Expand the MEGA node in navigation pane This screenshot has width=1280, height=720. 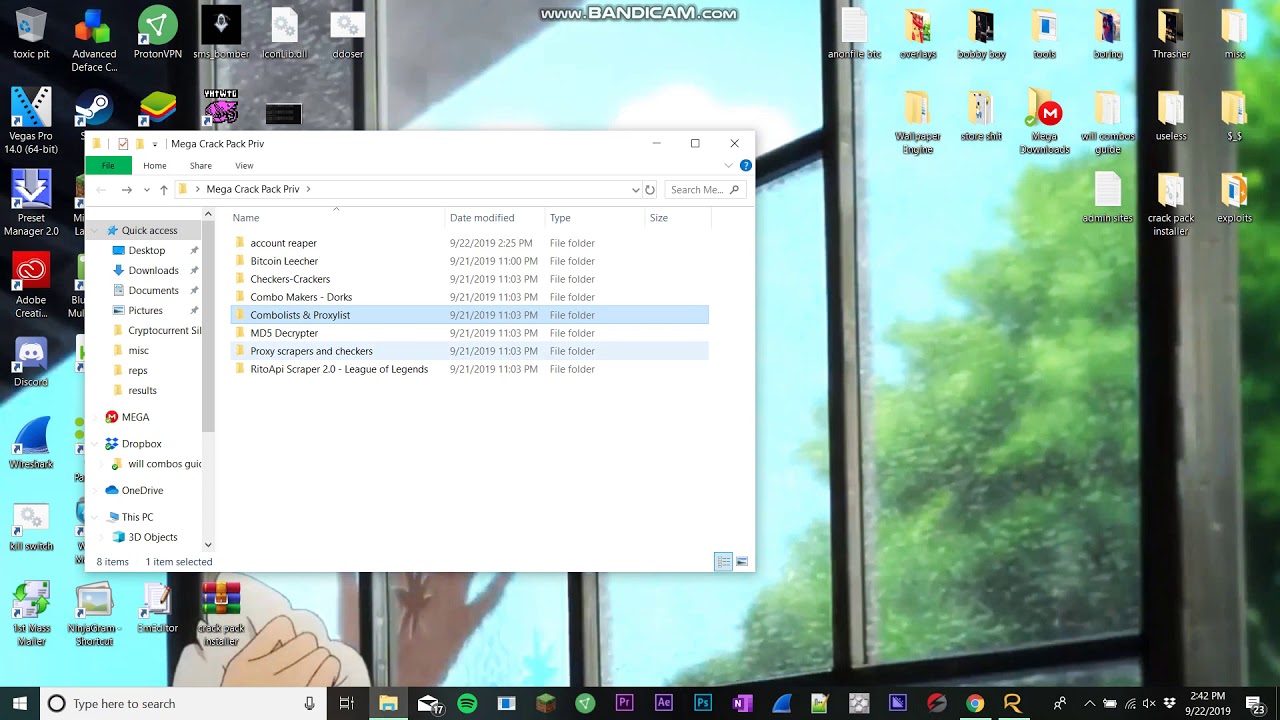(97, 418)
